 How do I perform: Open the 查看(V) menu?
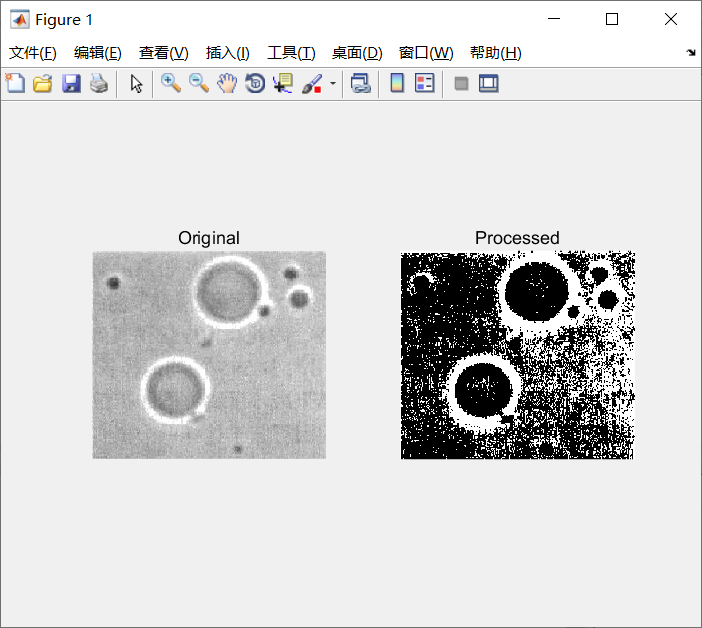163,53
